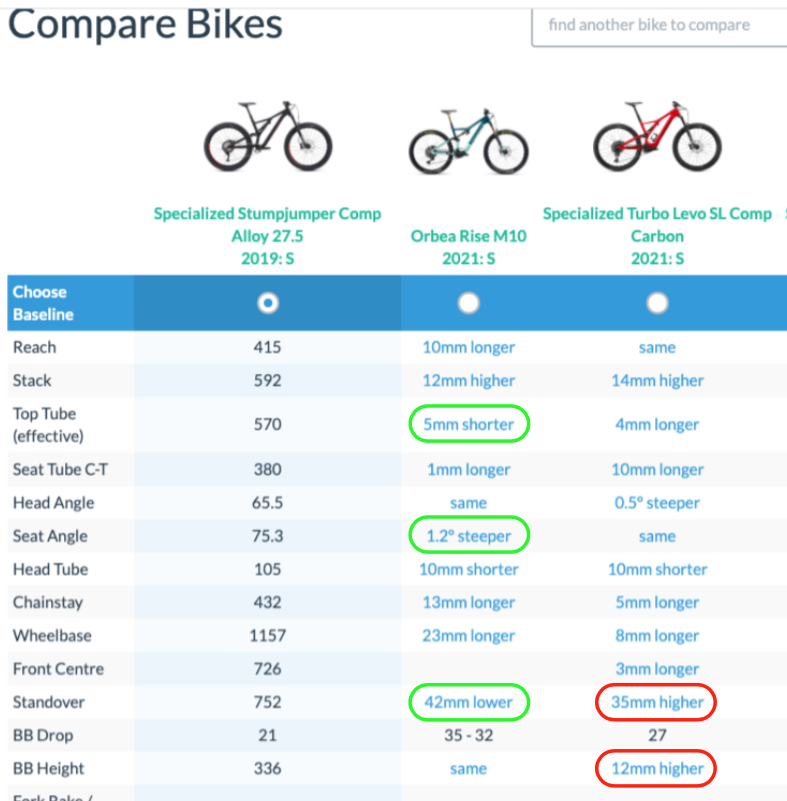The height and width of the screenshot is (801, 787).
Task: Click the red Turbo Levo bike image
Action: coord(657,136)
